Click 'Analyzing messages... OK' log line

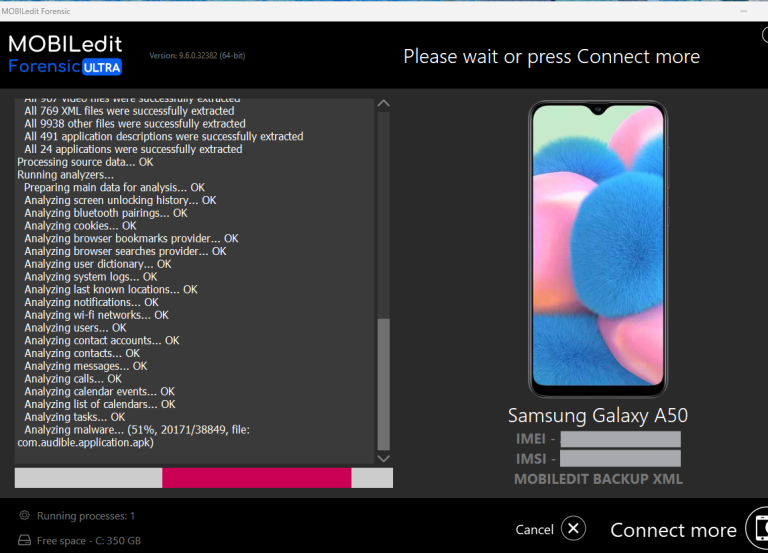(86, 366)
